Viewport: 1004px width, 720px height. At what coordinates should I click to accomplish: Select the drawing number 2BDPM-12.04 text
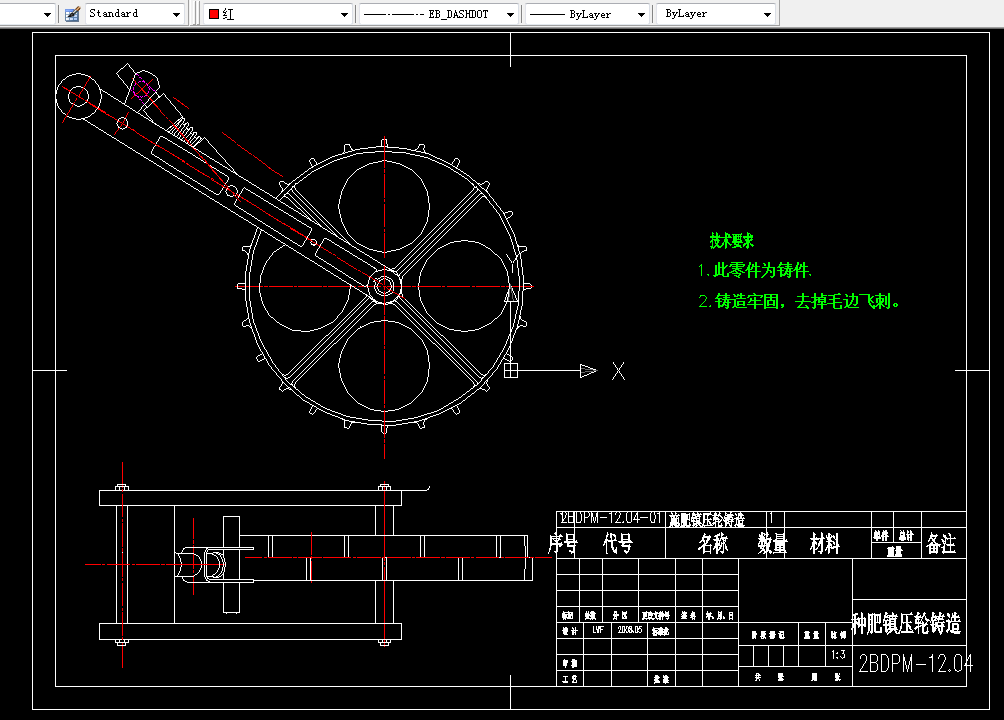coord(916,664)
